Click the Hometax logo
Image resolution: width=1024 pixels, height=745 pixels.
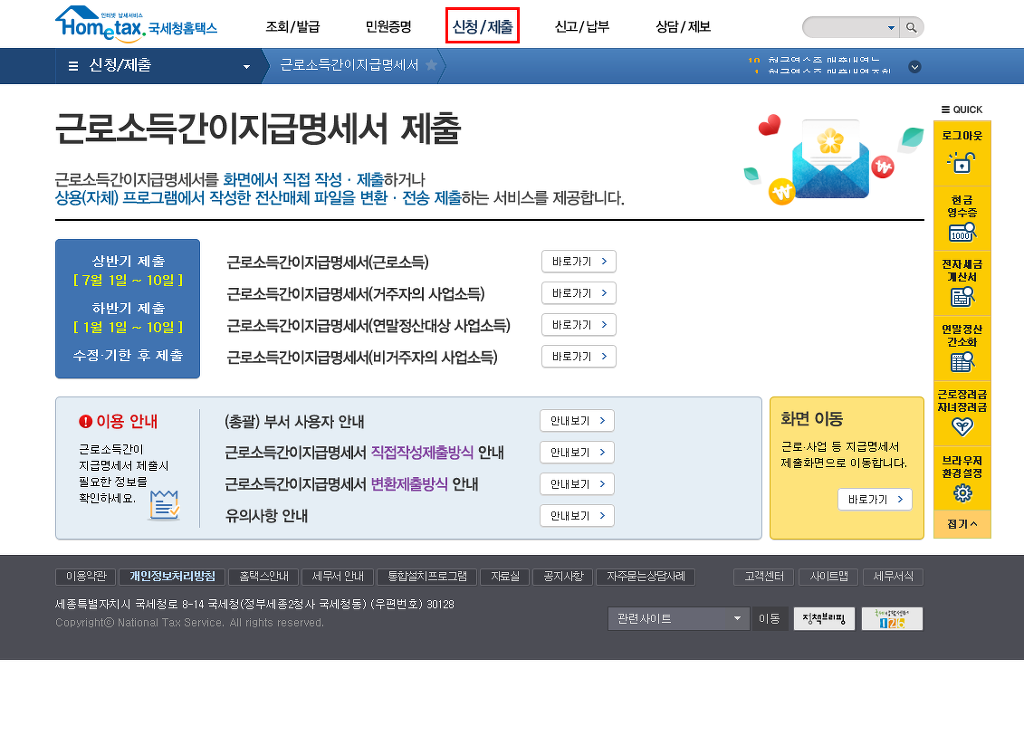[x=135, y=25]
